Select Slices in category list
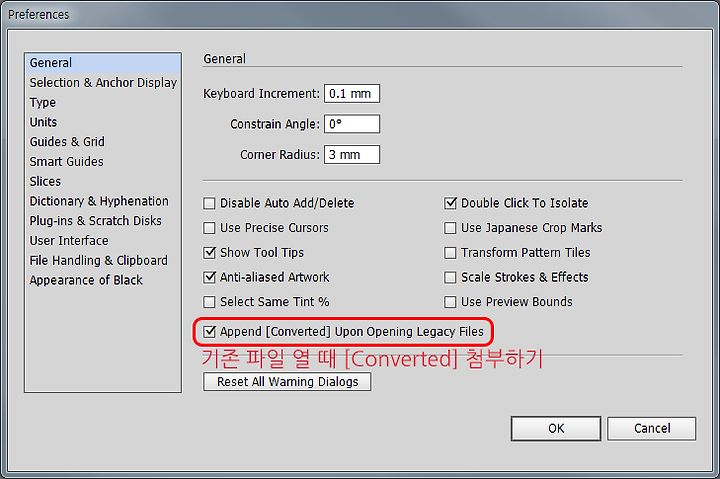This screenshot has width=720, height=479. pos(103,181)
